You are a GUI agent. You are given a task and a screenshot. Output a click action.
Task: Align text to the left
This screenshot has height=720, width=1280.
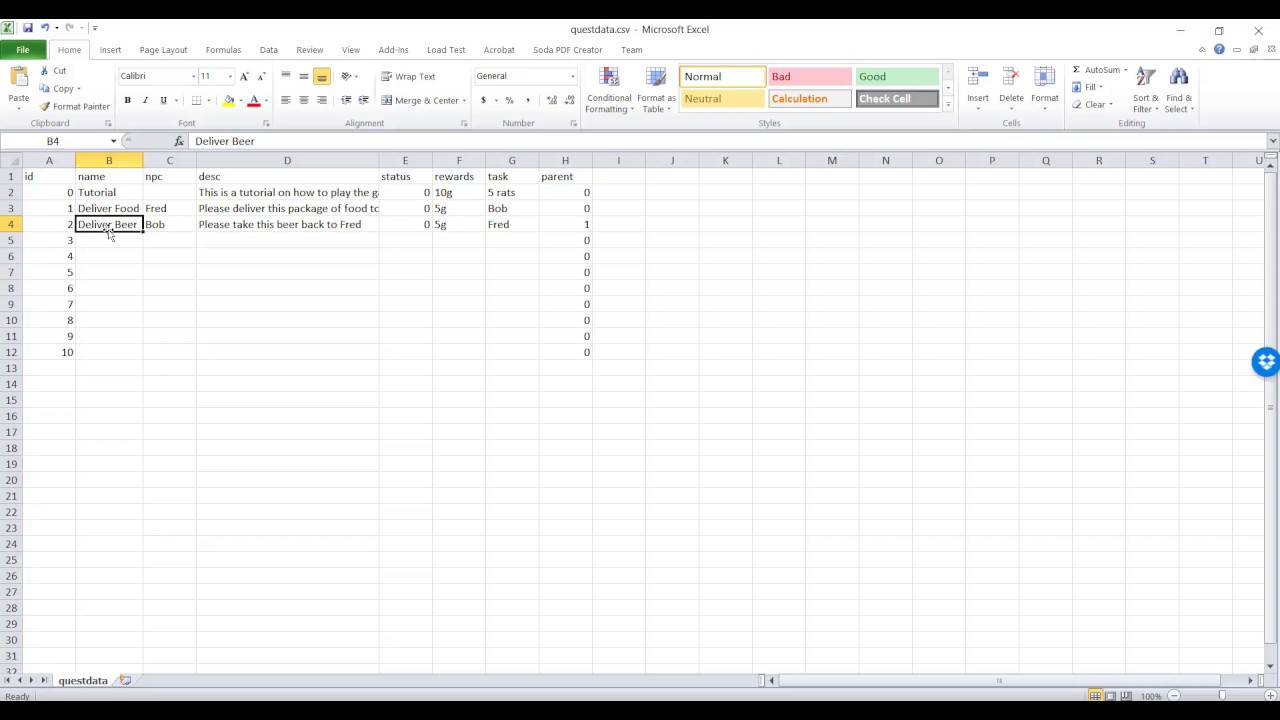tap(286, 100)
